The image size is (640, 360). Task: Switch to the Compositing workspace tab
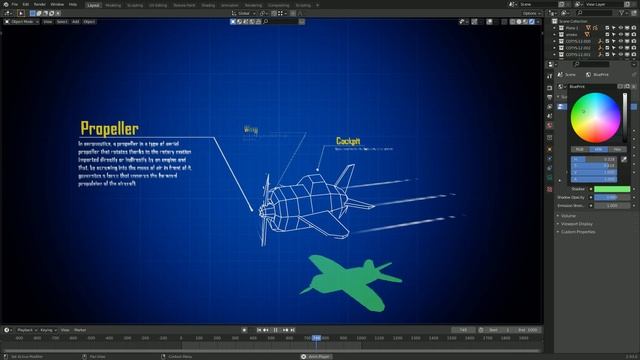[278, 5]
